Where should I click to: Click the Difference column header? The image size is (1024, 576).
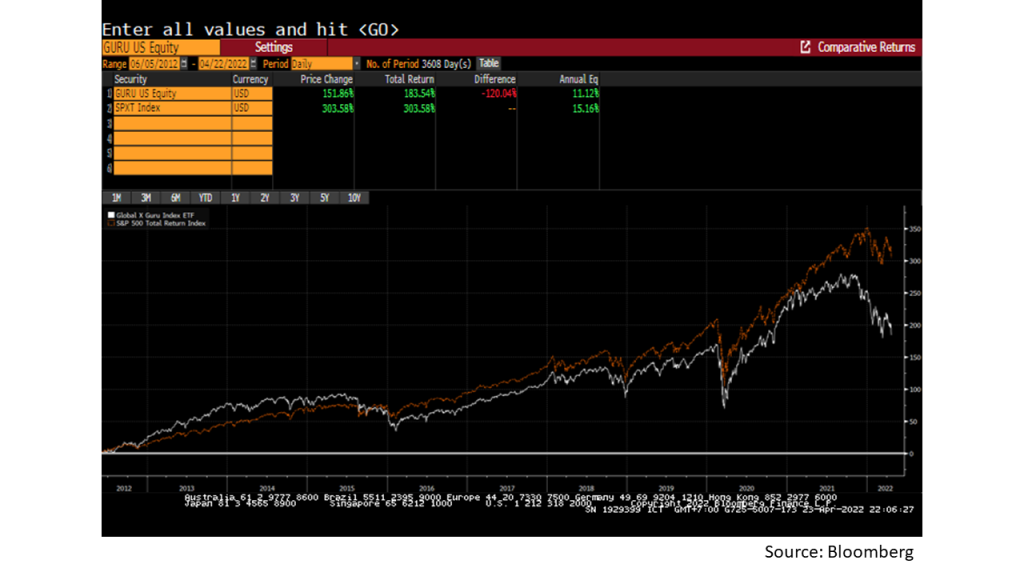(x=495, y=79)
